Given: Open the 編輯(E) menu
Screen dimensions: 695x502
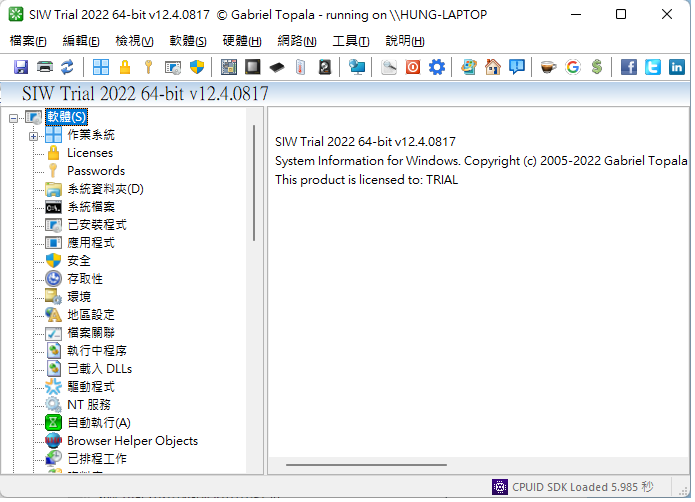Looking at the screenshot, I should tap(81, 41).
